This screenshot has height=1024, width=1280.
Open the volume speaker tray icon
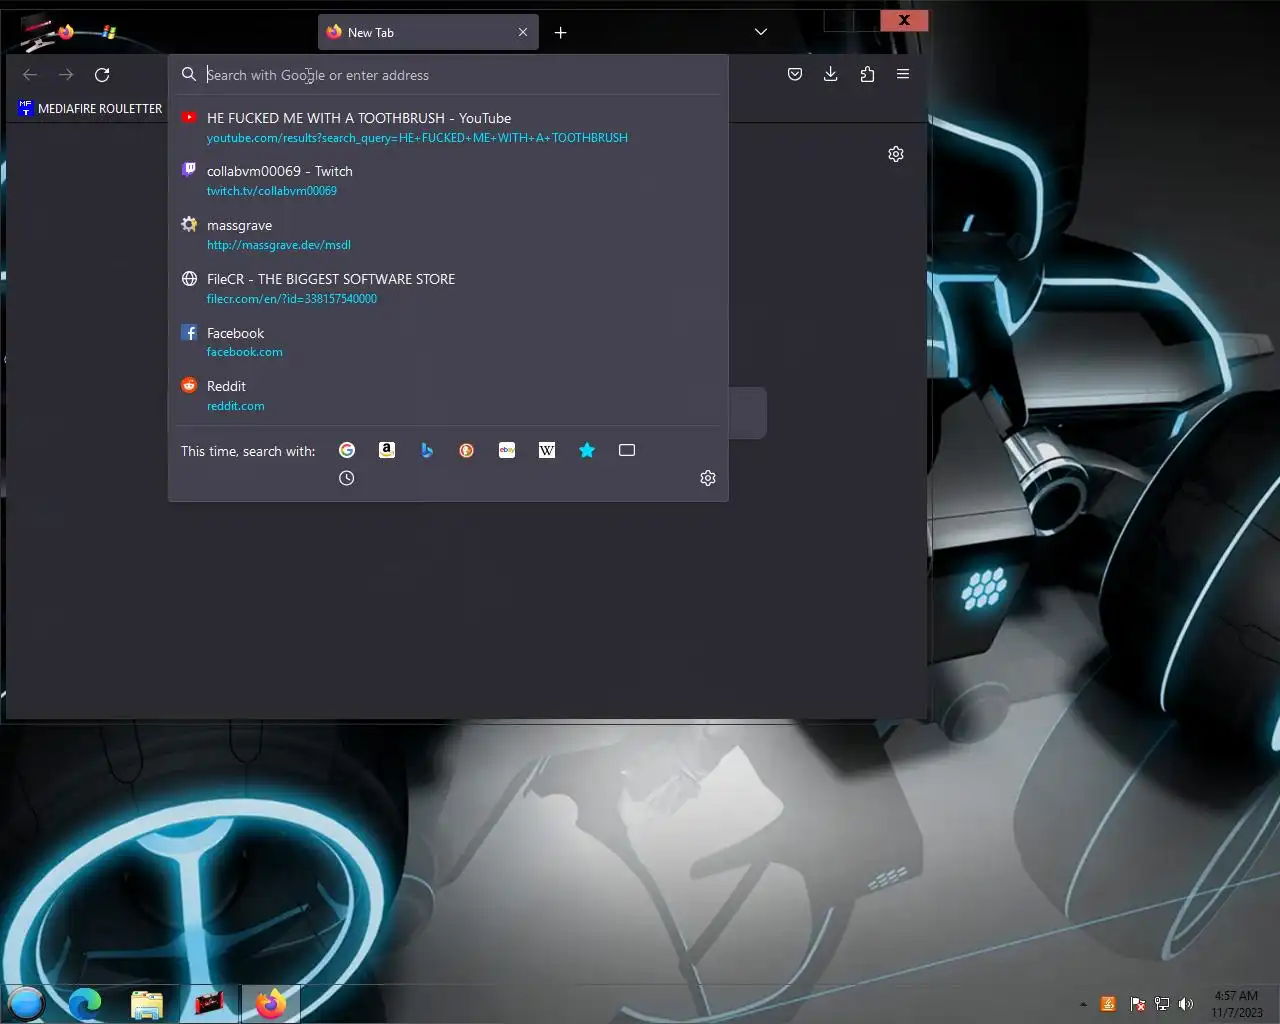click(x=1186, y=1004)
